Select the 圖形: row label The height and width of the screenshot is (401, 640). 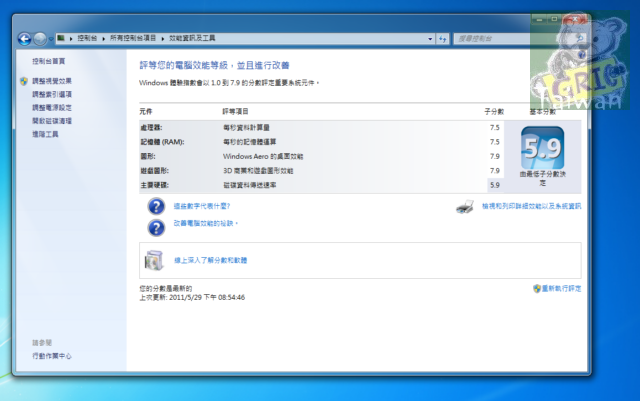[148, 156]
